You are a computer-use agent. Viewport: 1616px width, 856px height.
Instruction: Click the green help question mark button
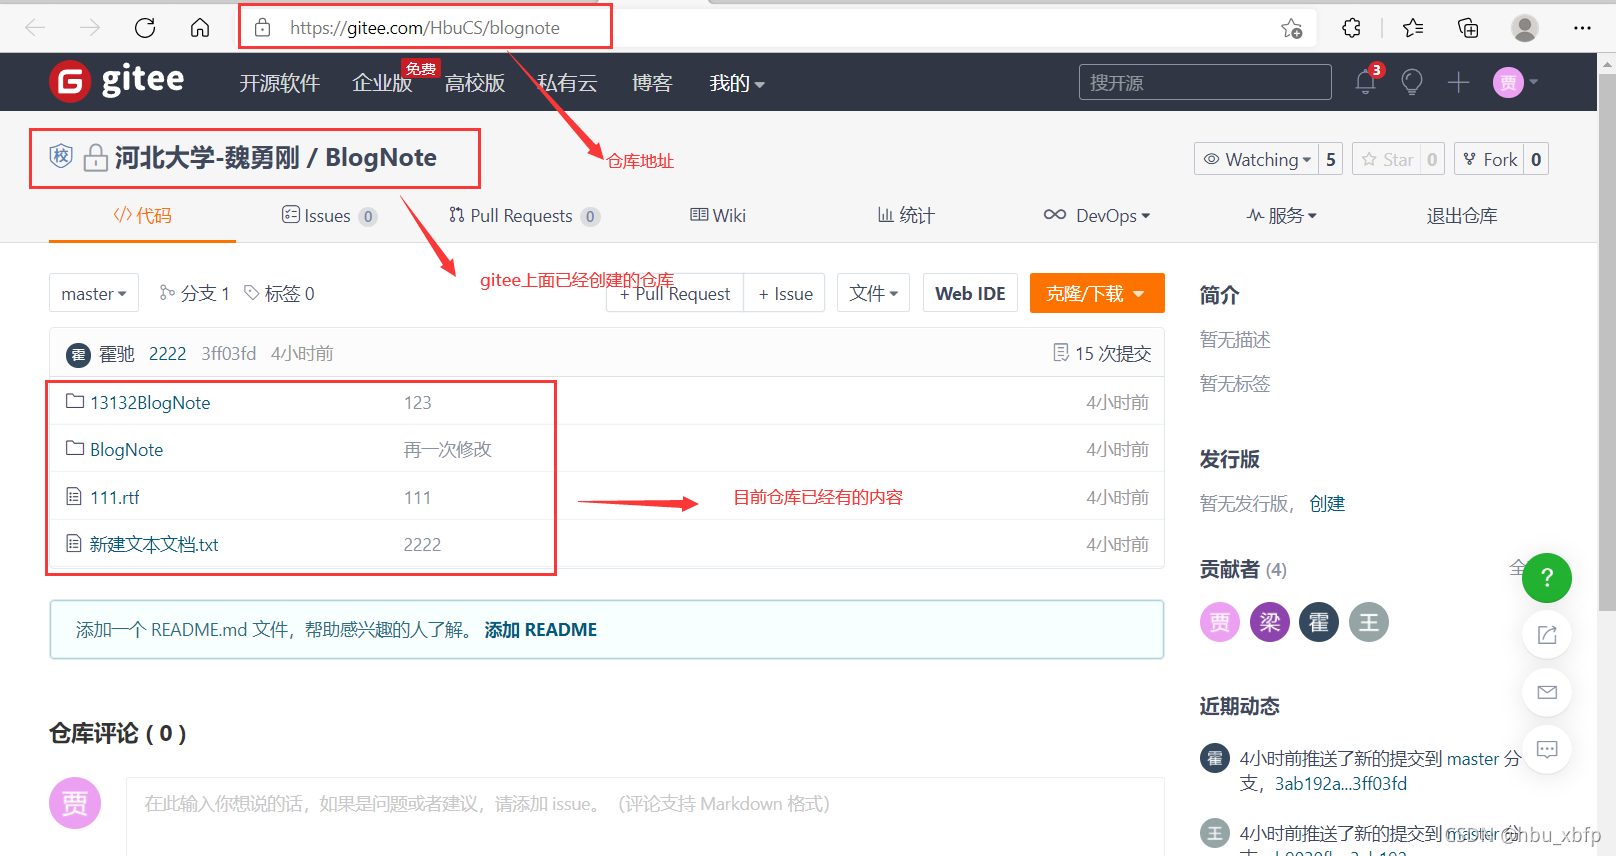click(1547, 578)
